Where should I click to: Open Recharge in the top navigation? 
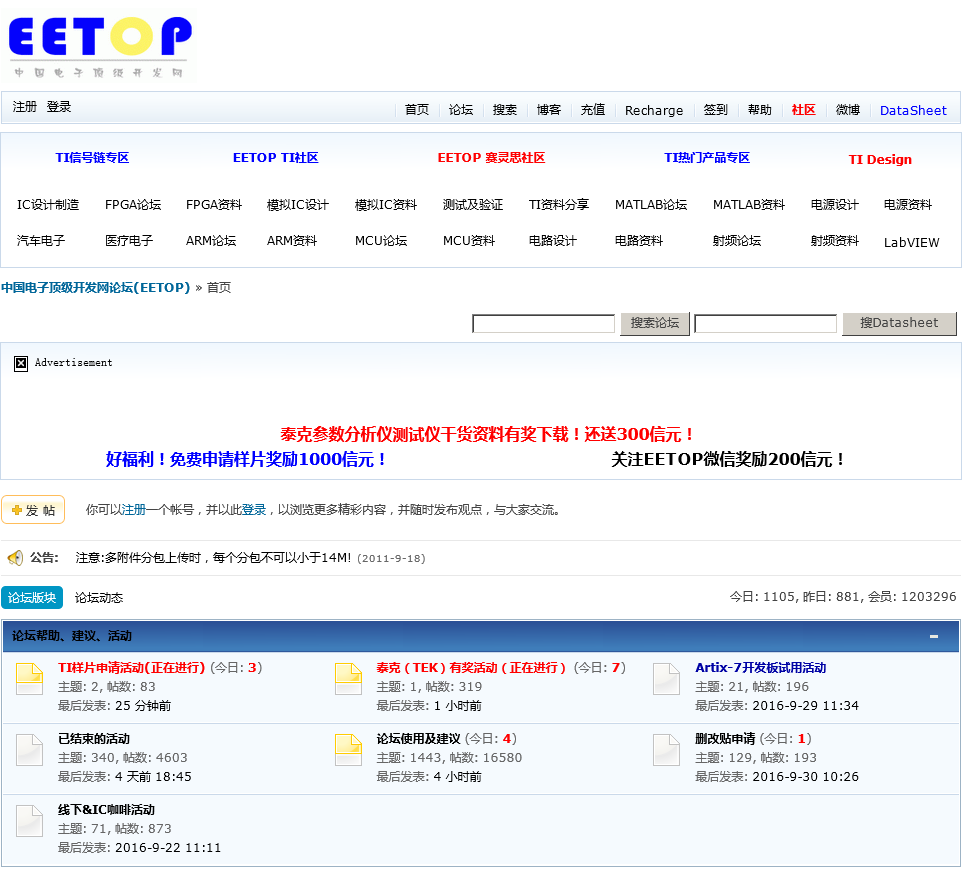tap(653, 110)
